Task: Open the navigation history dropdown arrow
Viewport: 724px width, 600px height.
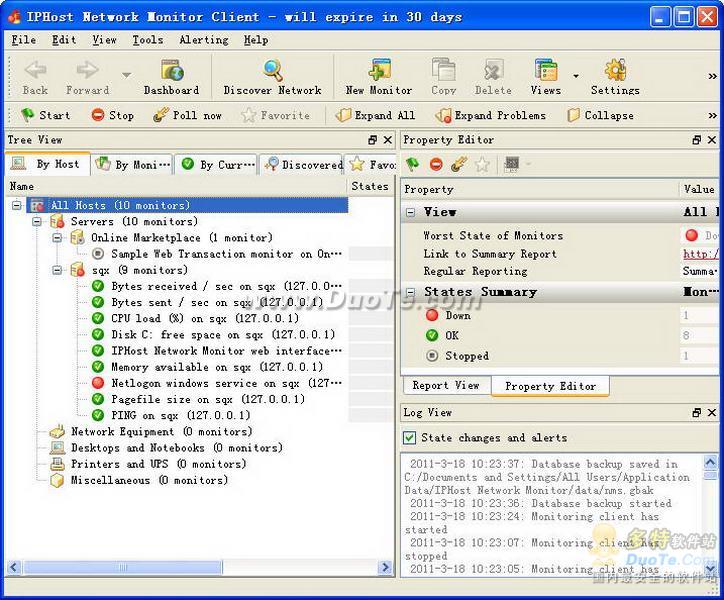Action: coord(126,75)
